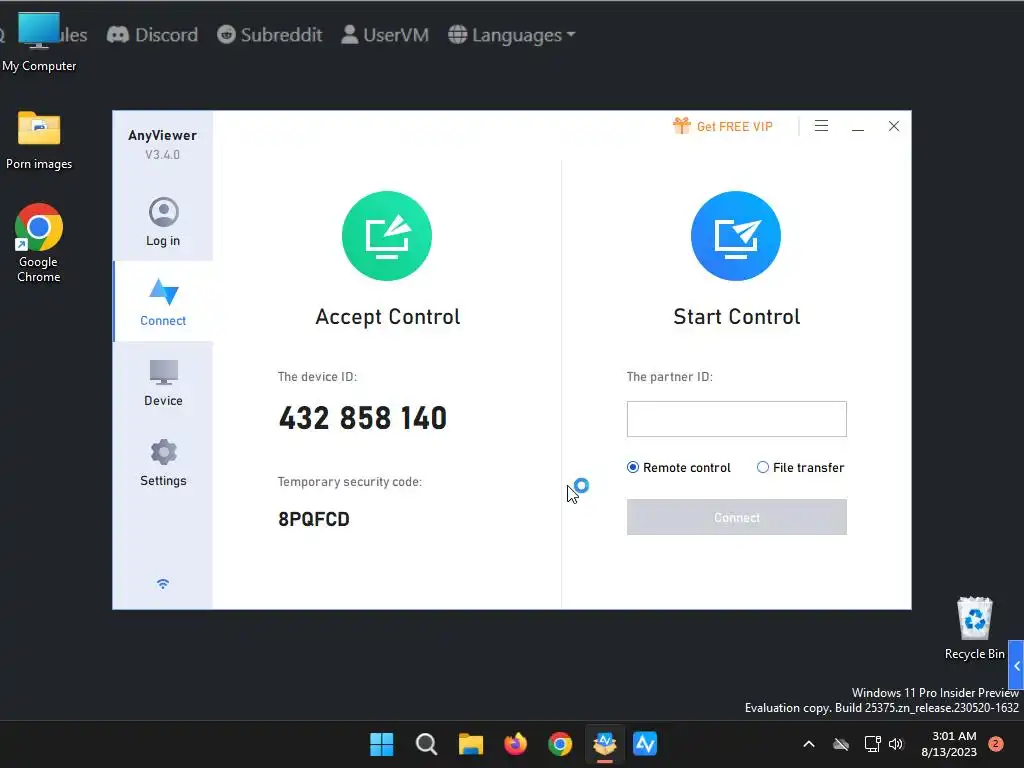Open the clock showing 3:01 AM

950,744
